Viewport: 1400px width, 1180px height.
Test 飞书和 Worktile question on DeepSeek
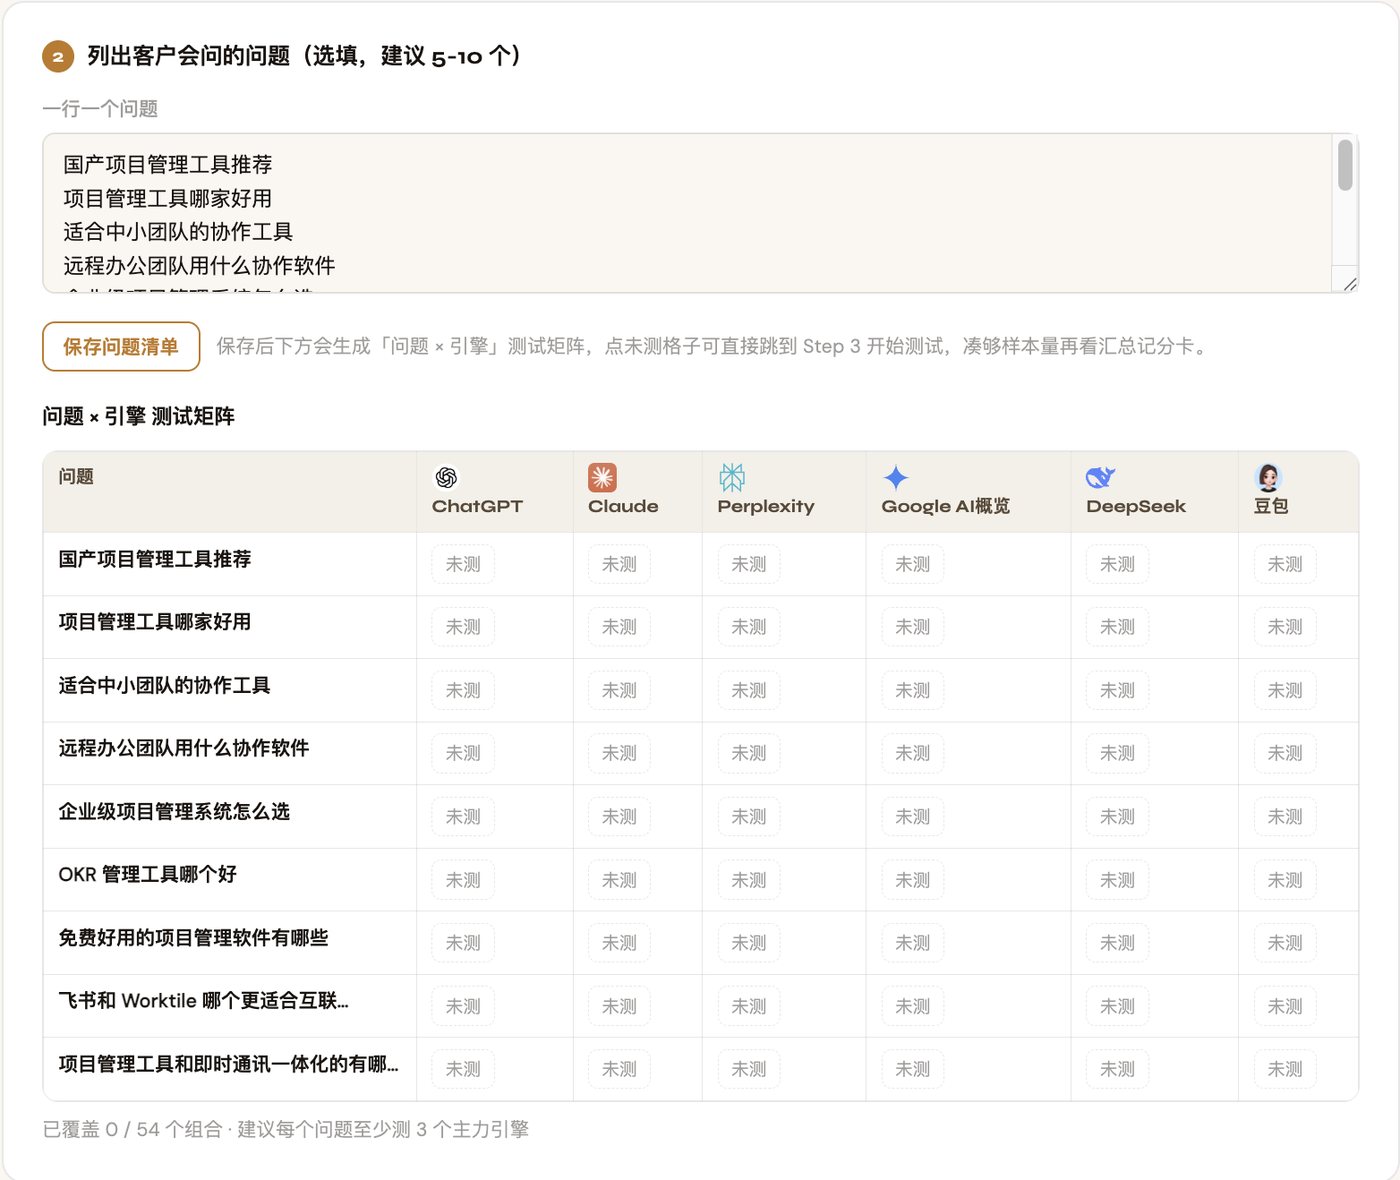[1117, 1006]
